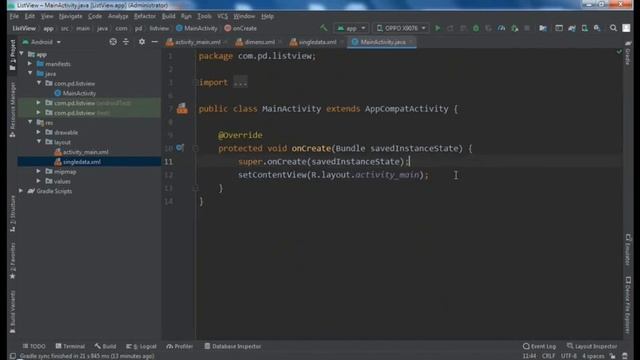Click Attach Debugger to Android Process icon
640x360 pixels.
coord(515,28)
